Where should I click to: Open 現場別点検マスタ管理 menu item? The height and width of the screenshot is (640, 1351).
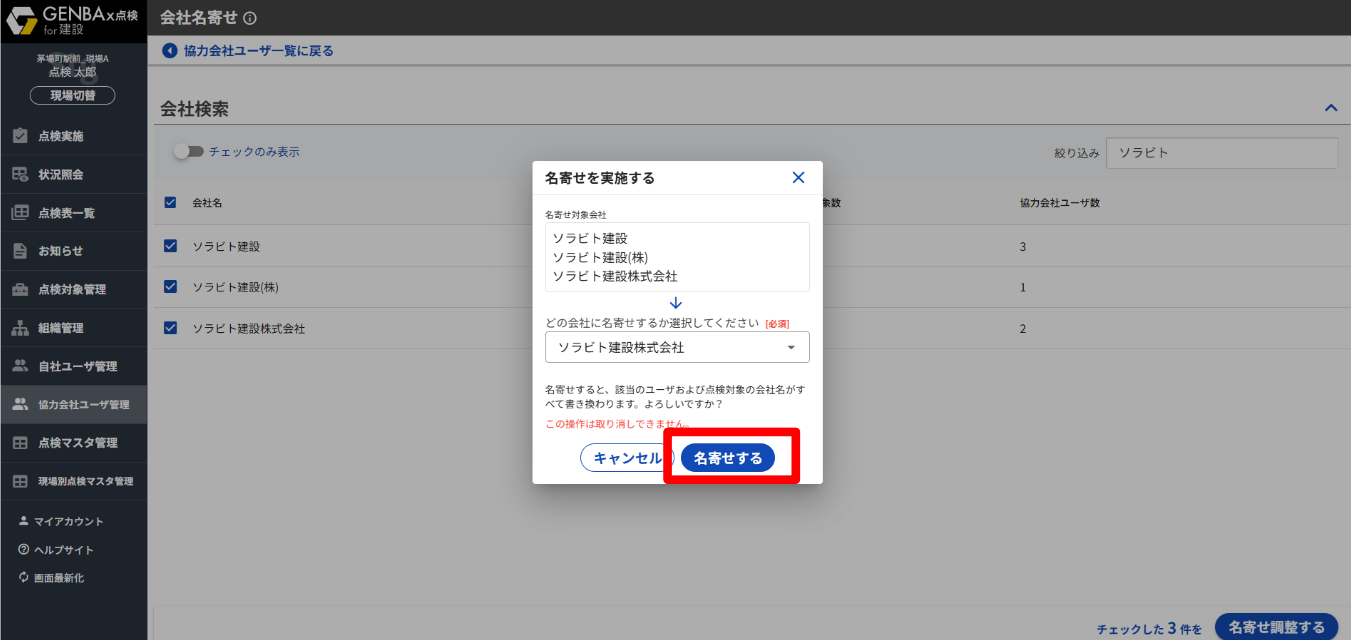pyautogui.click(x=85, y=481)
